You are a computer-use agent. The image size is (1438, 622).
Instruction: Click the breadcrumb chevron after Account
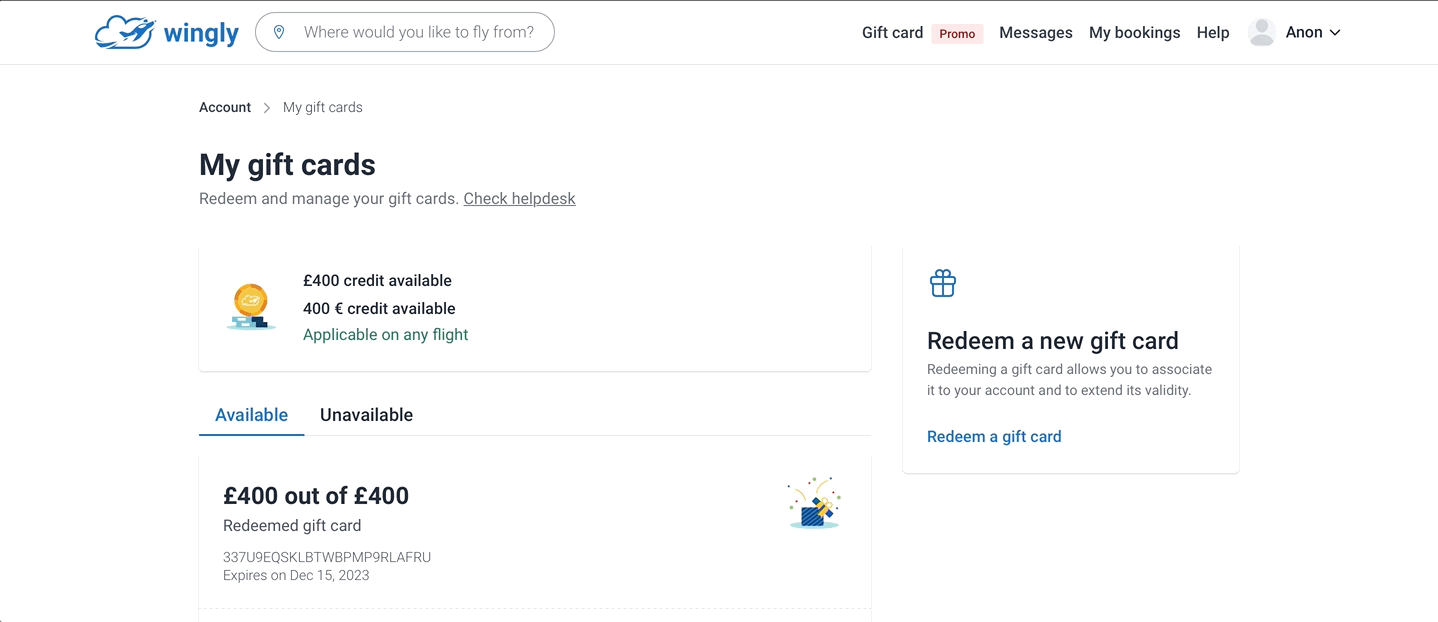(267, 108)
